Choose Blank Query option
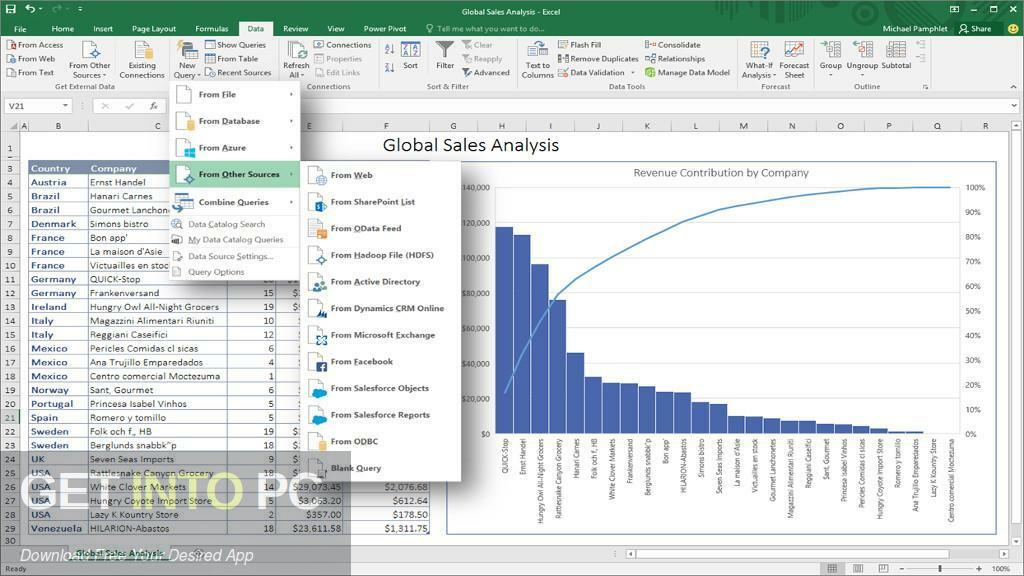Viewport: 1024px width, 576px height. point(382,468)
